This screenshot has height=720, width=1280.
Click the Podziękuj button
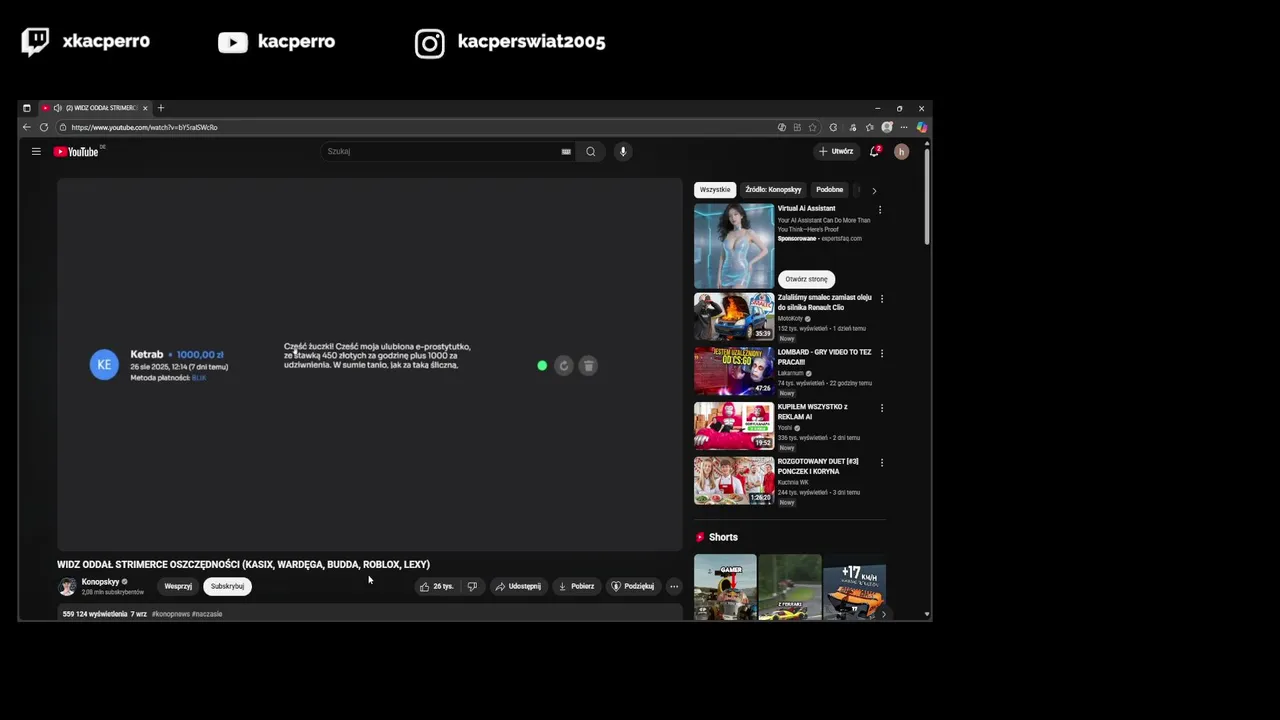tap(633, 586)
